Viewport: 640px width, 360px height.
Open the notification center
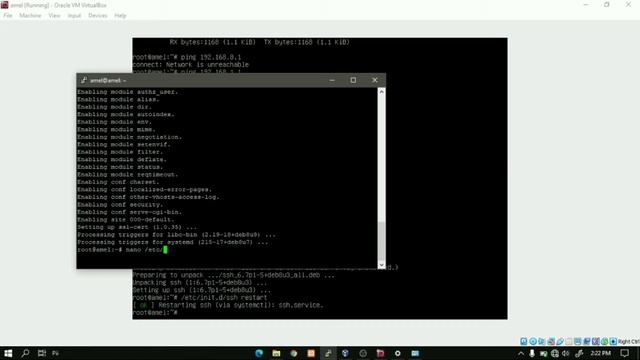tap(625, 353)
